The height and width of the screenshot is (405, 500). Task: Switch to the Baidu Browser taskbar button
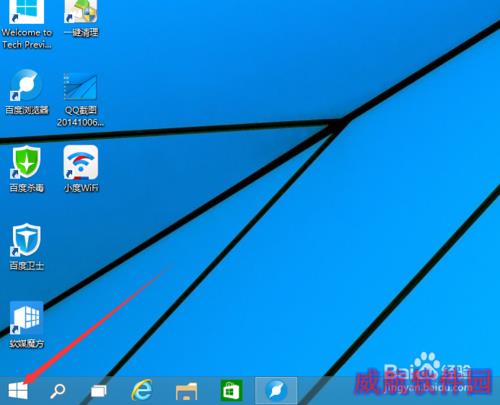point(276,390)
